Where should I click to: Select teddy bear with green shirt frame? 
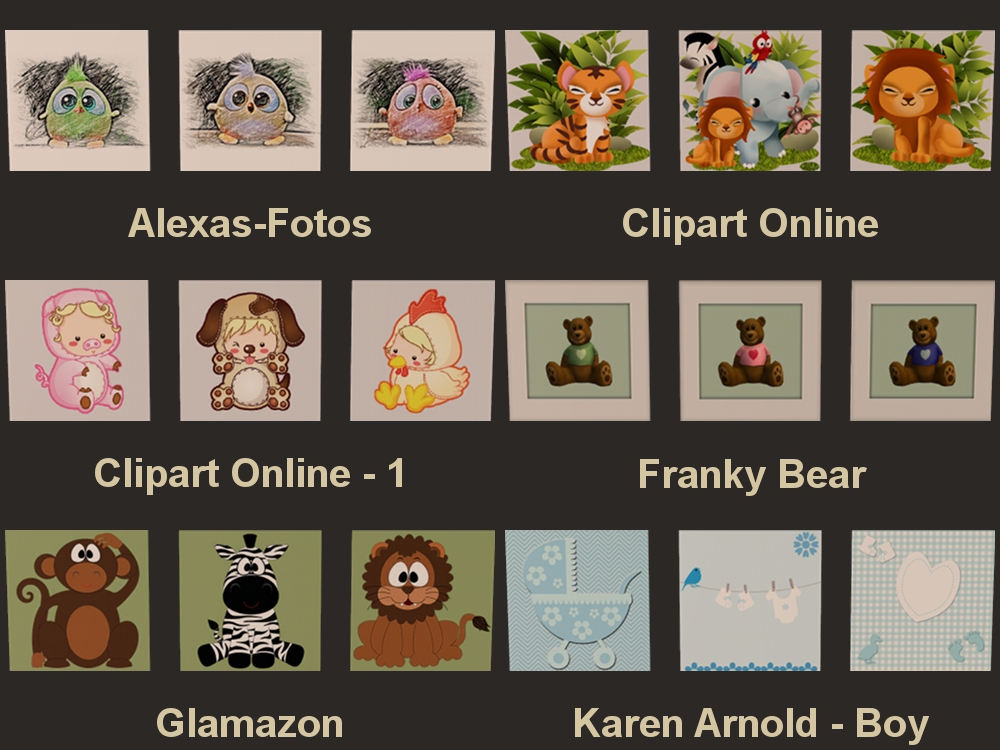(577, 350)
